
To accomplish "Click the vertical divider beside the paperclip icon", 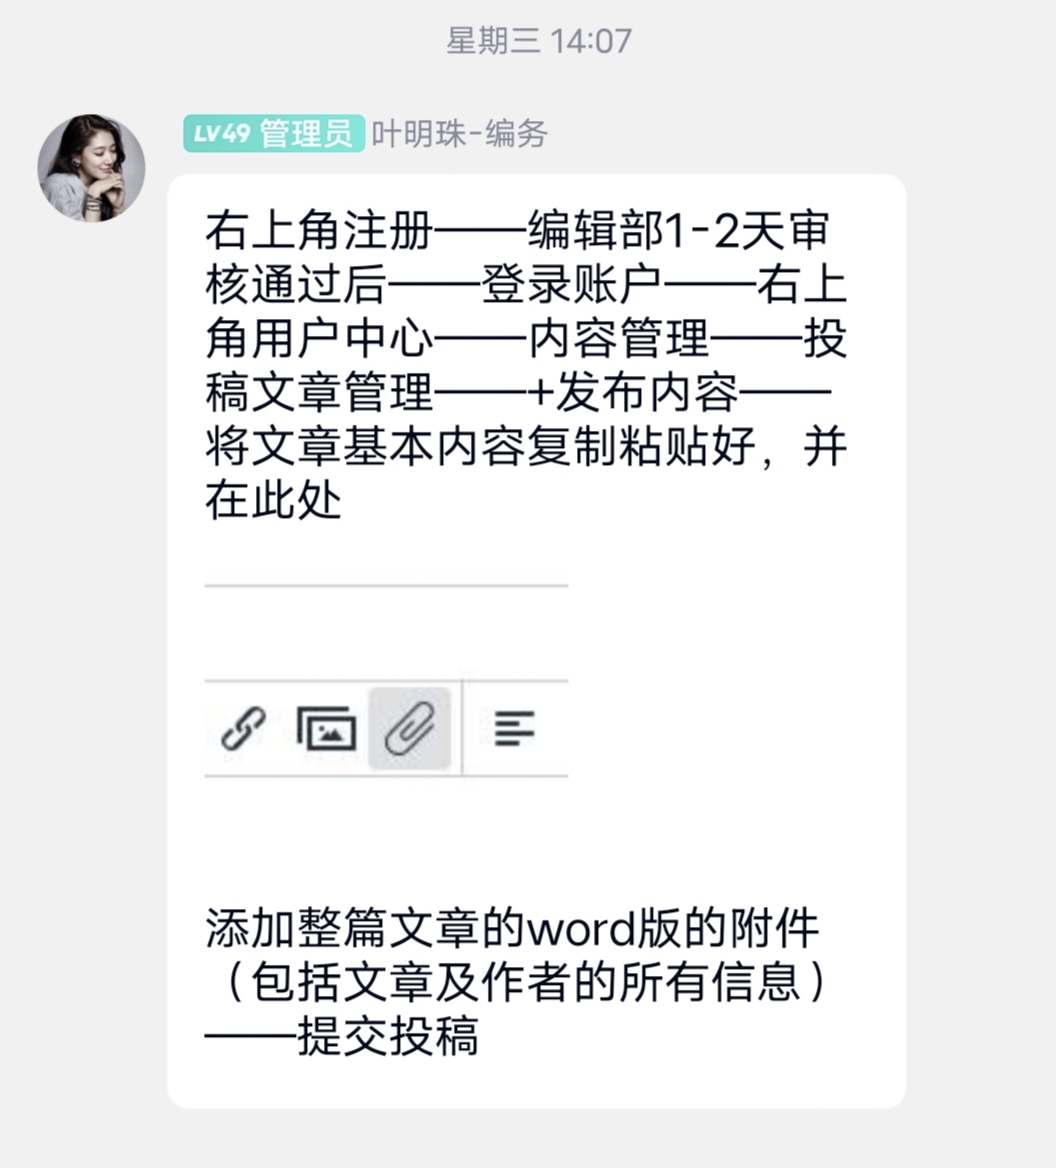I will pos(462,728).
